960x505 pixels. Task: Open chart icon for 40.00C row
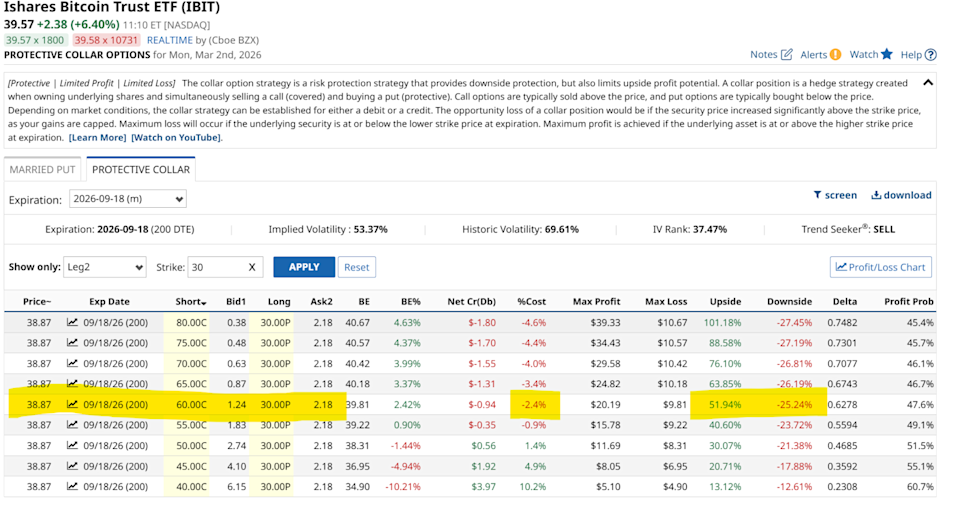pos(72,486)
